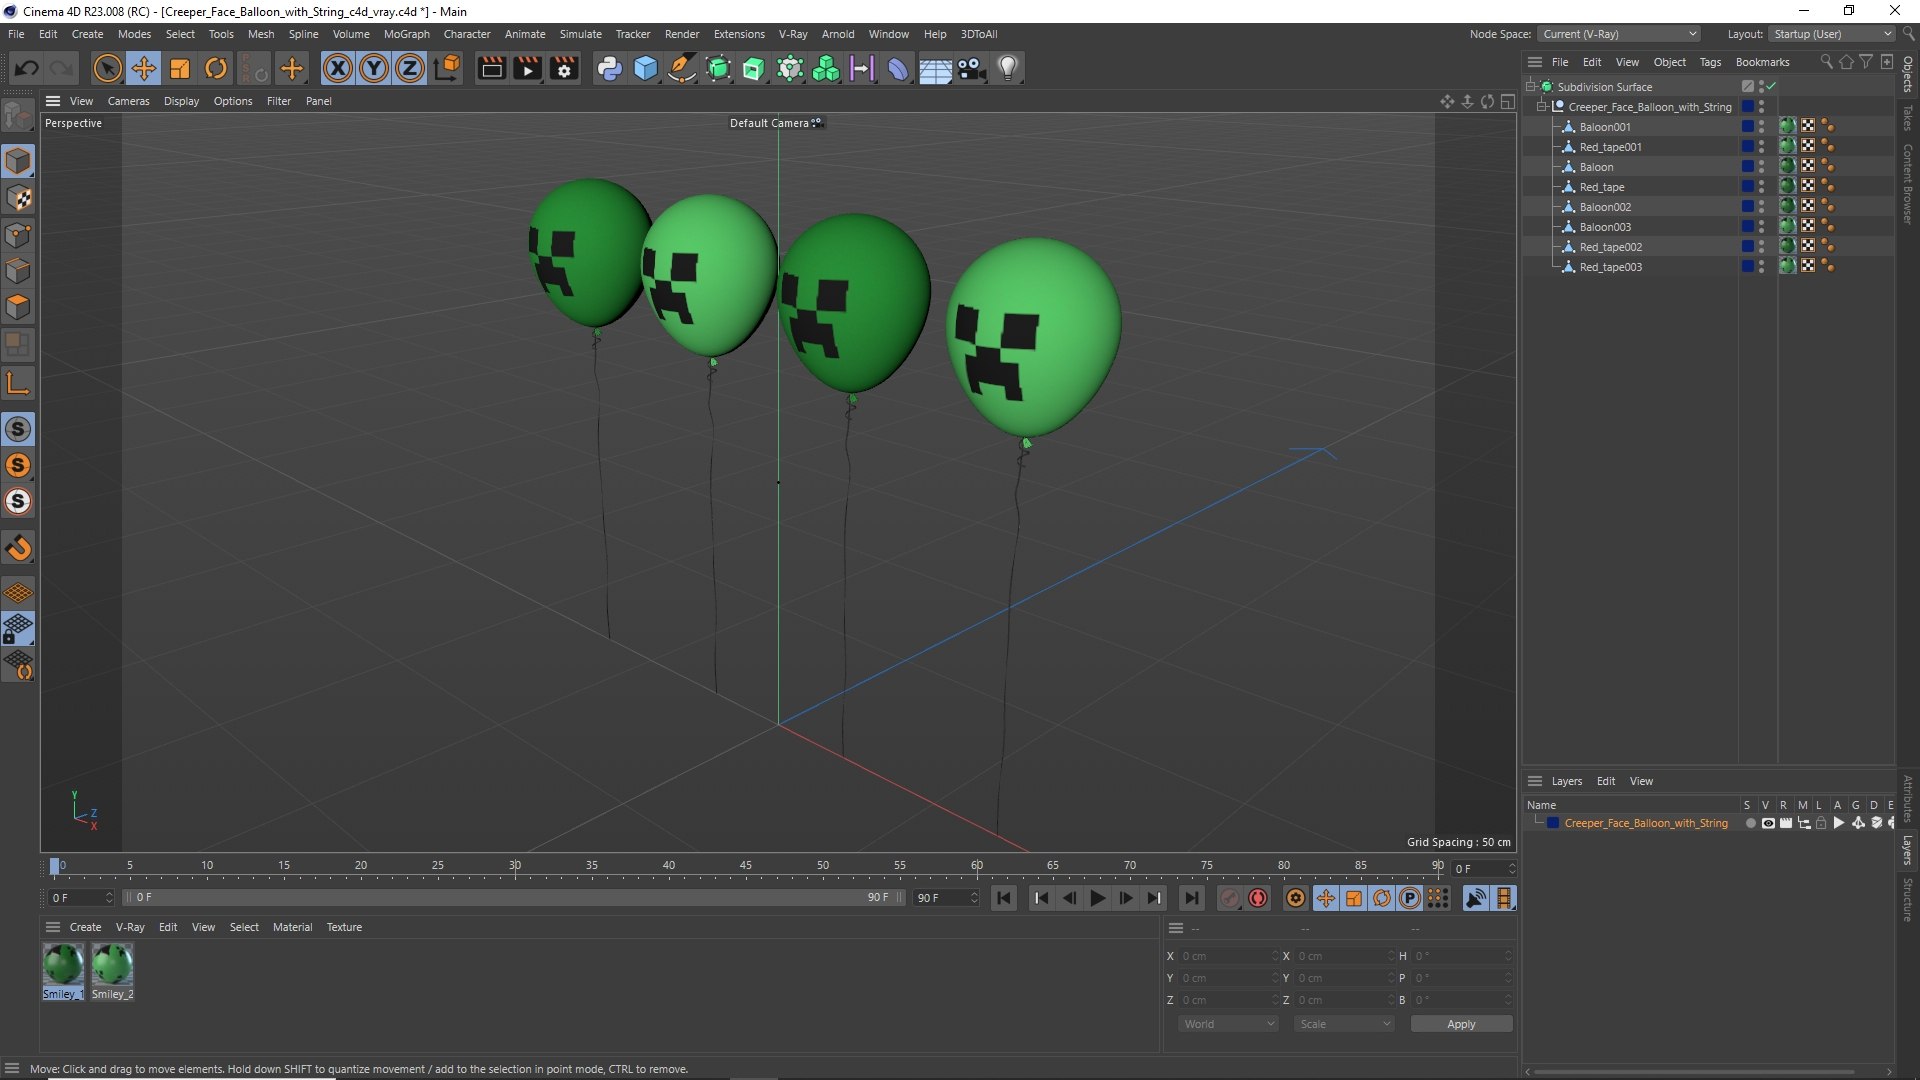Image resolution: width=1920 pixels, height=1080 pixels.
Task: Enable Texture mode in left sidebar
Action: (x=19, y=198)
